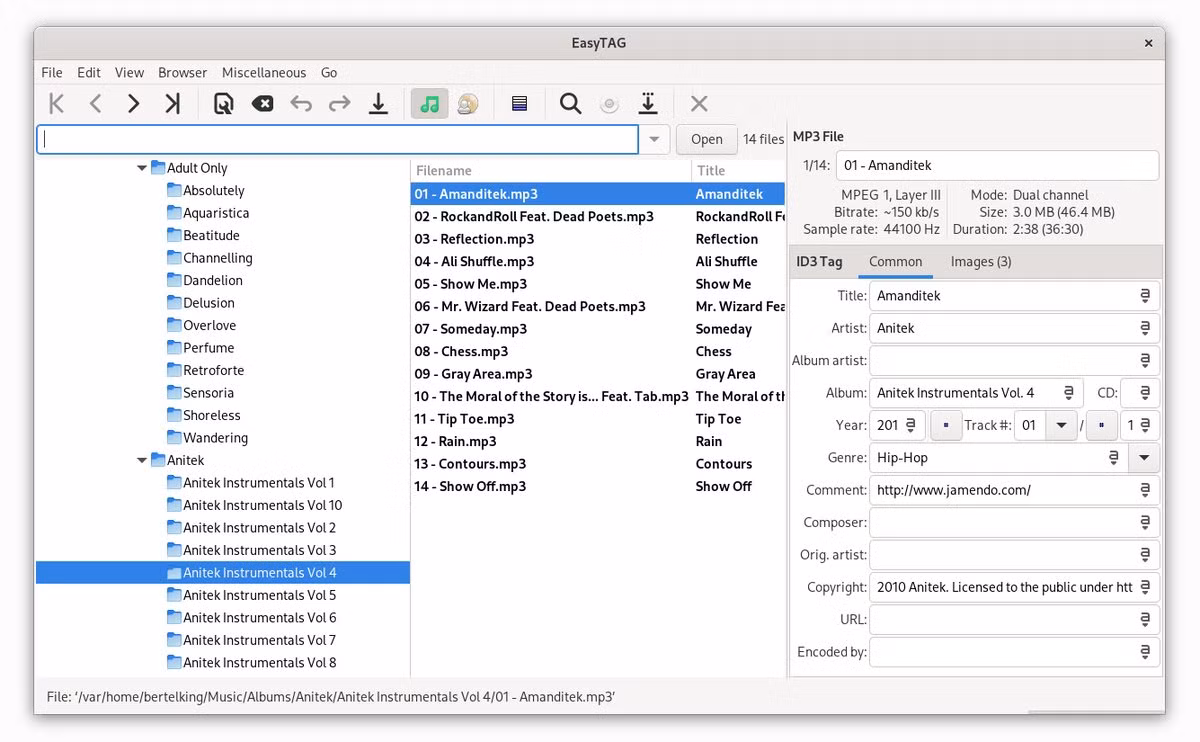Open the Genre dropdown list

[1144, 458]
